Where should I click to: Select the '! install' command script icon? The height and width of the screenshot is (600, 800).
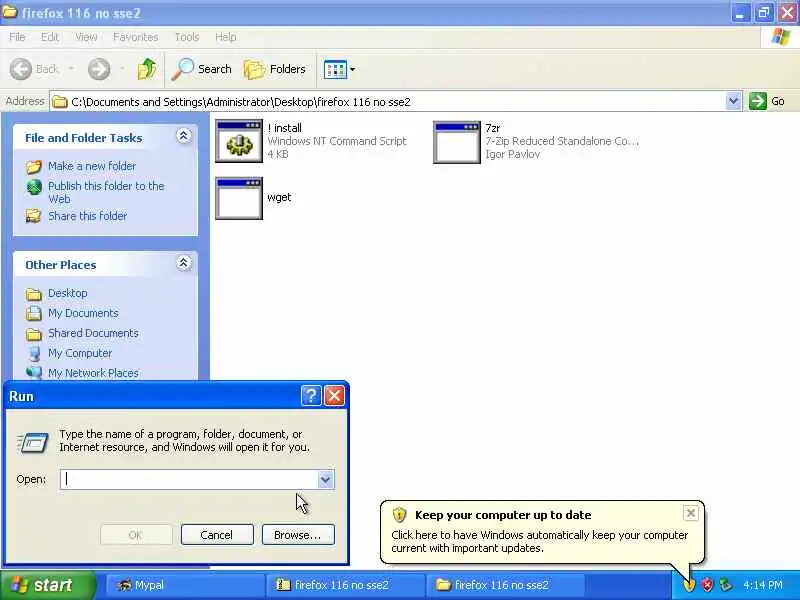(239, 141)
